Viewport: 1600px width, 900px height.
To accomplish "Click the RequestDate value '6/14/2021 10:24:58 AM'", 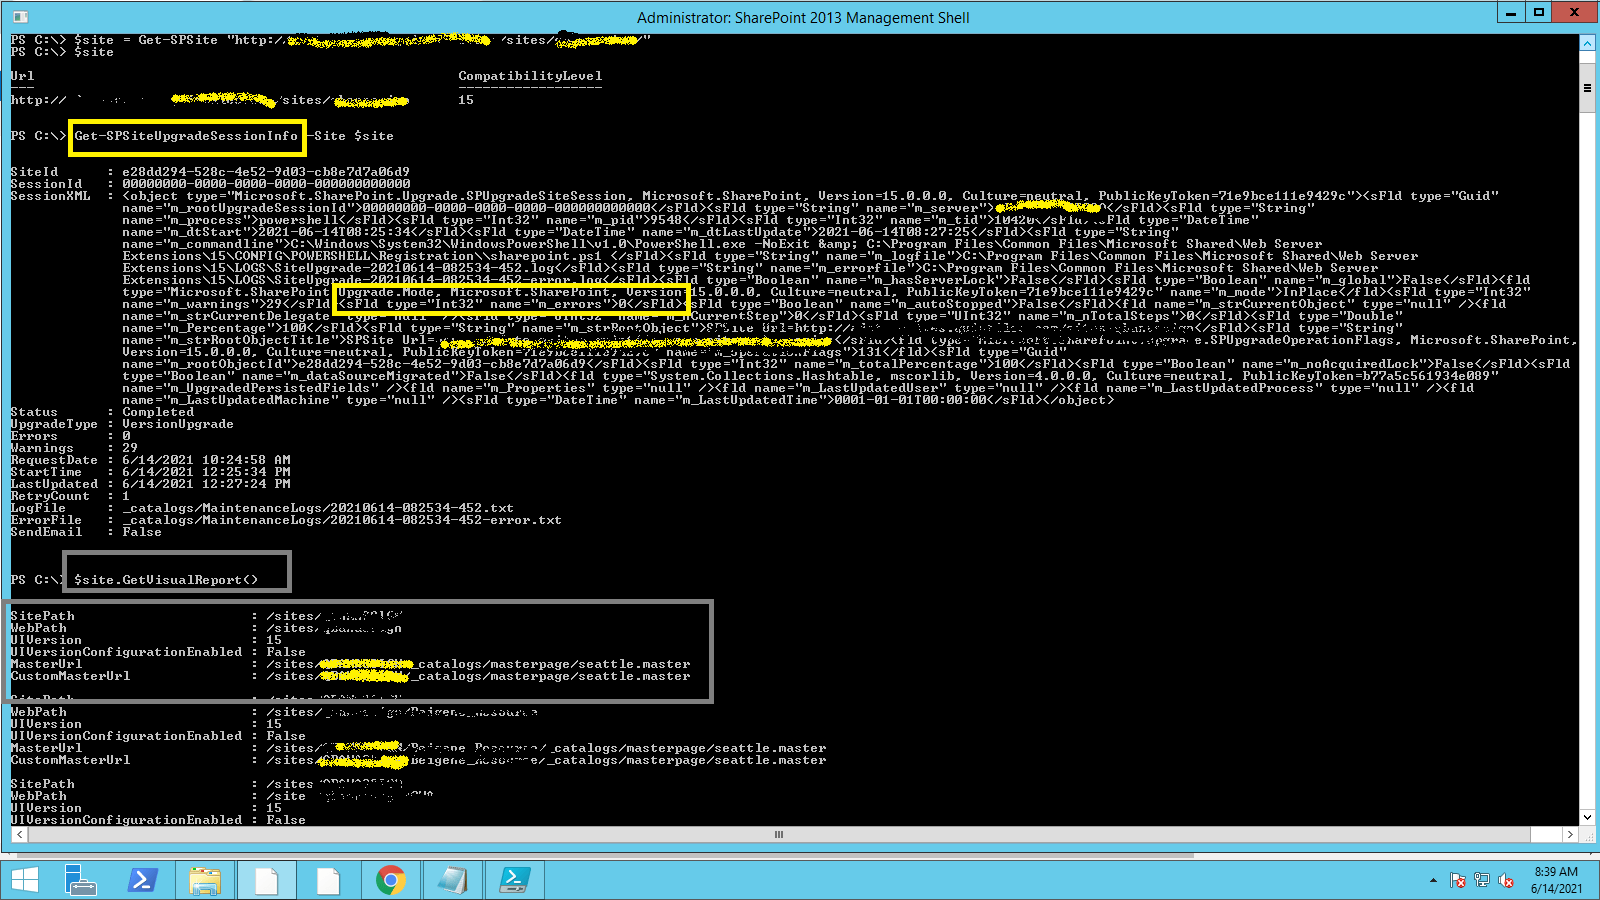I will tap(206, 460).
